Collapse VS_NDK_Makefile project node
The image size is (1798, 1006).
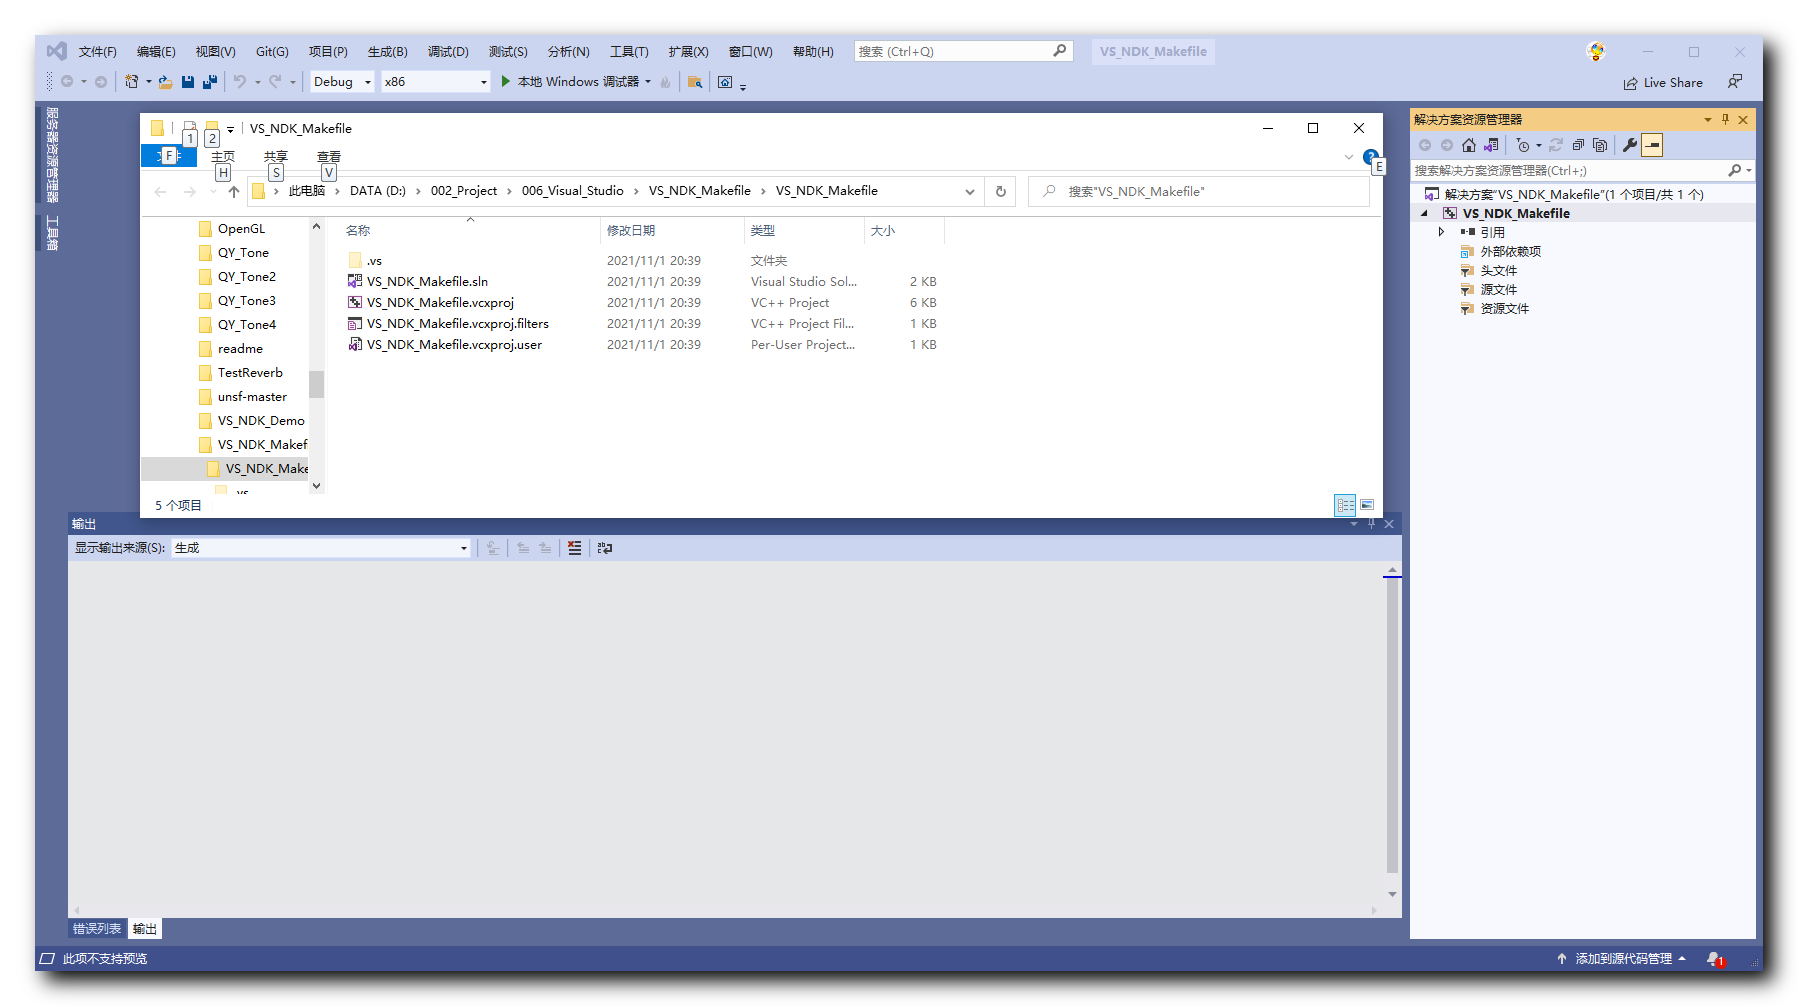[1425, 213]
